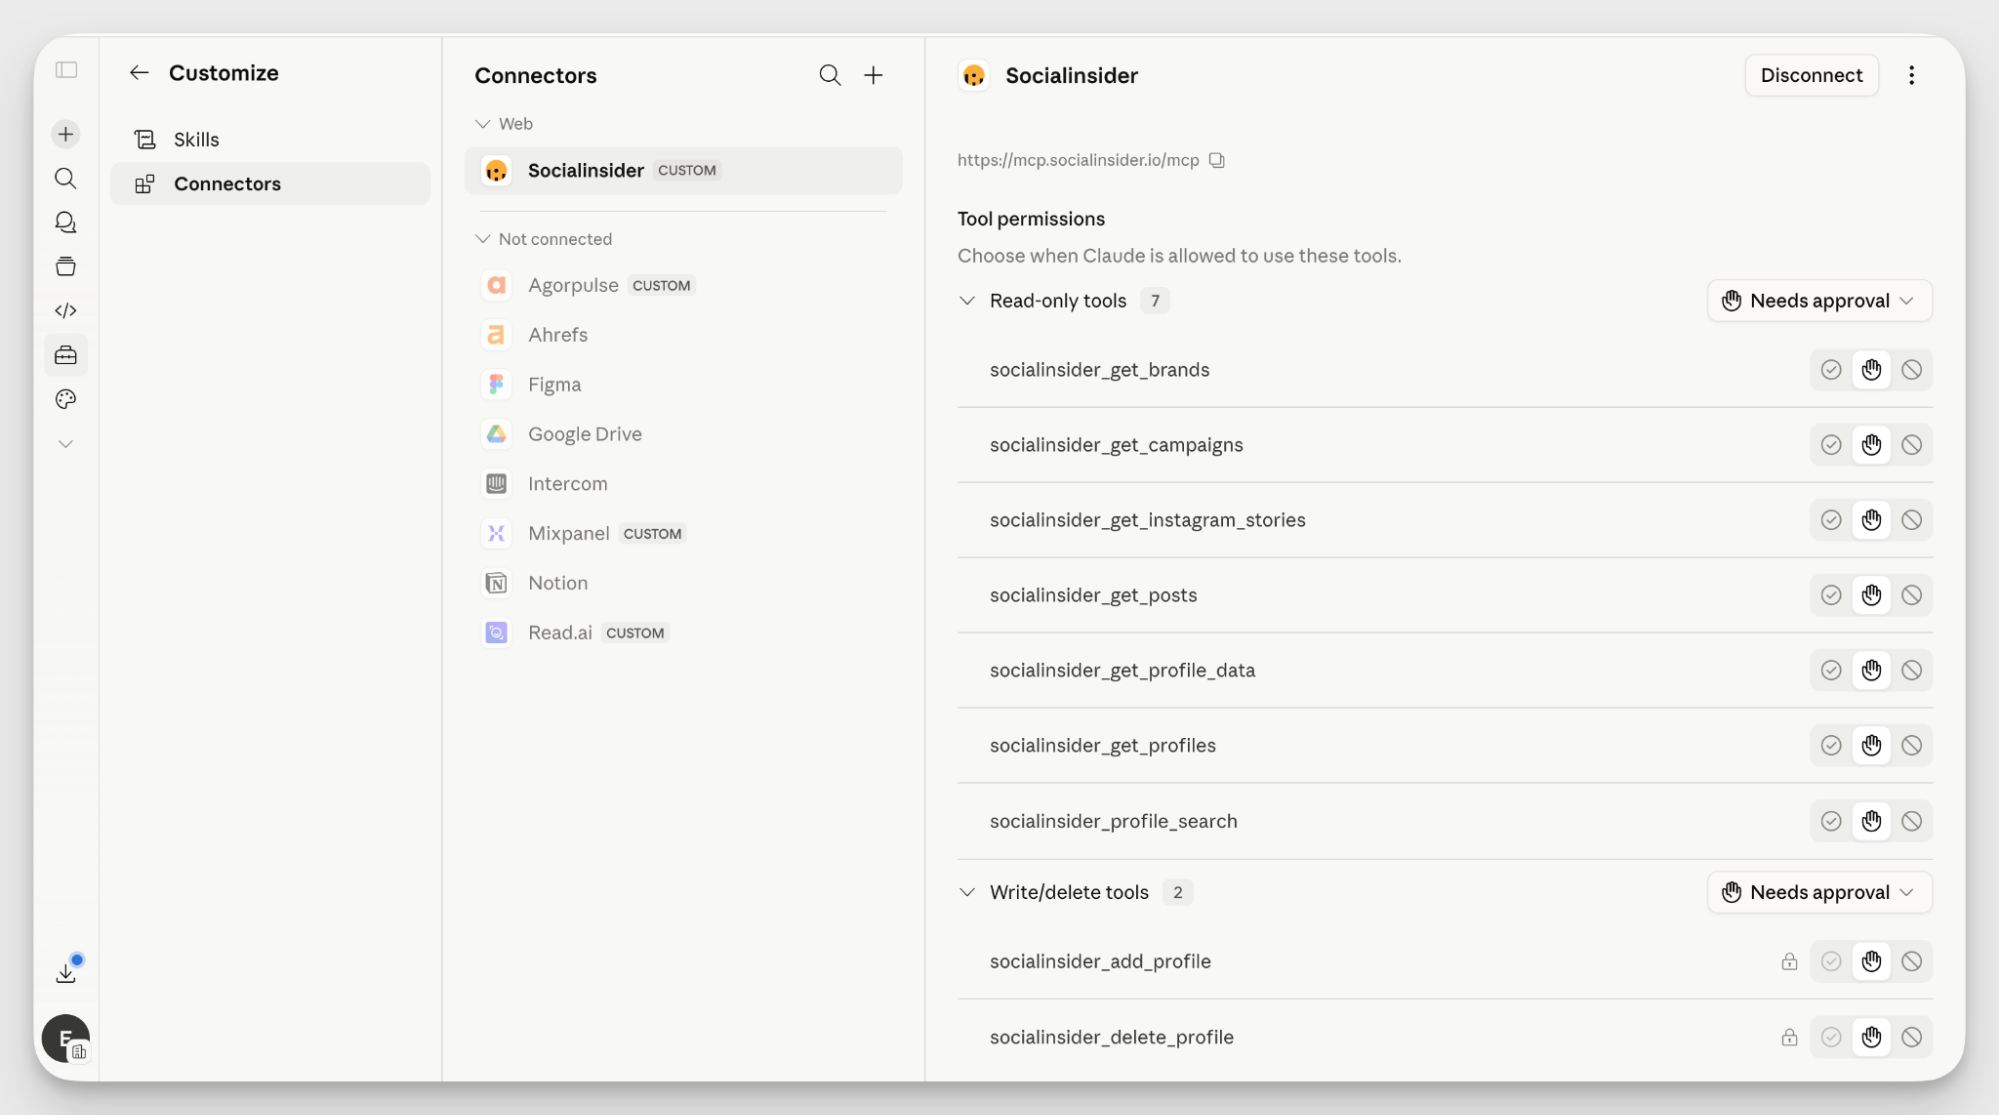Open the Skills section
Viewport: 1999px width, 1115px height.
[x=270, y=139]
